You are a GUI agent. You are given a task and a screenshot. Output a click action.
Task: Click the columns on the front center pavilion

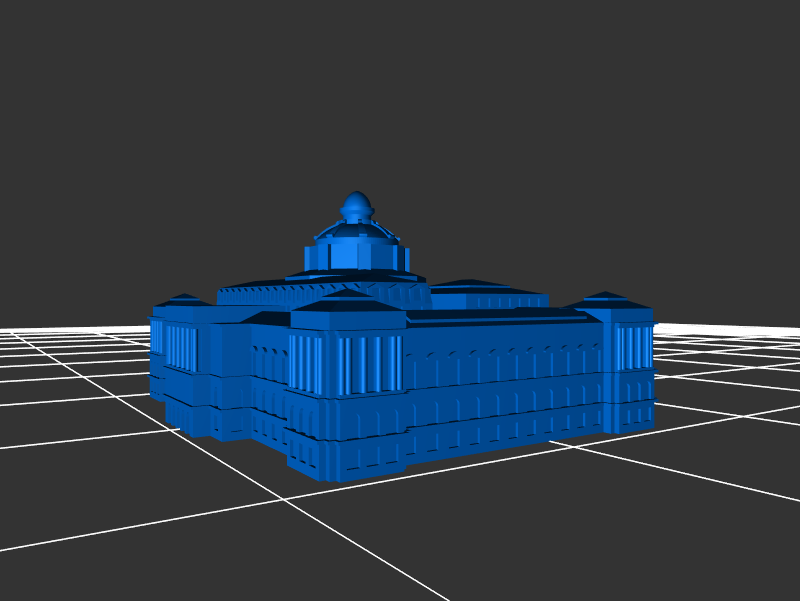[345, 364]
